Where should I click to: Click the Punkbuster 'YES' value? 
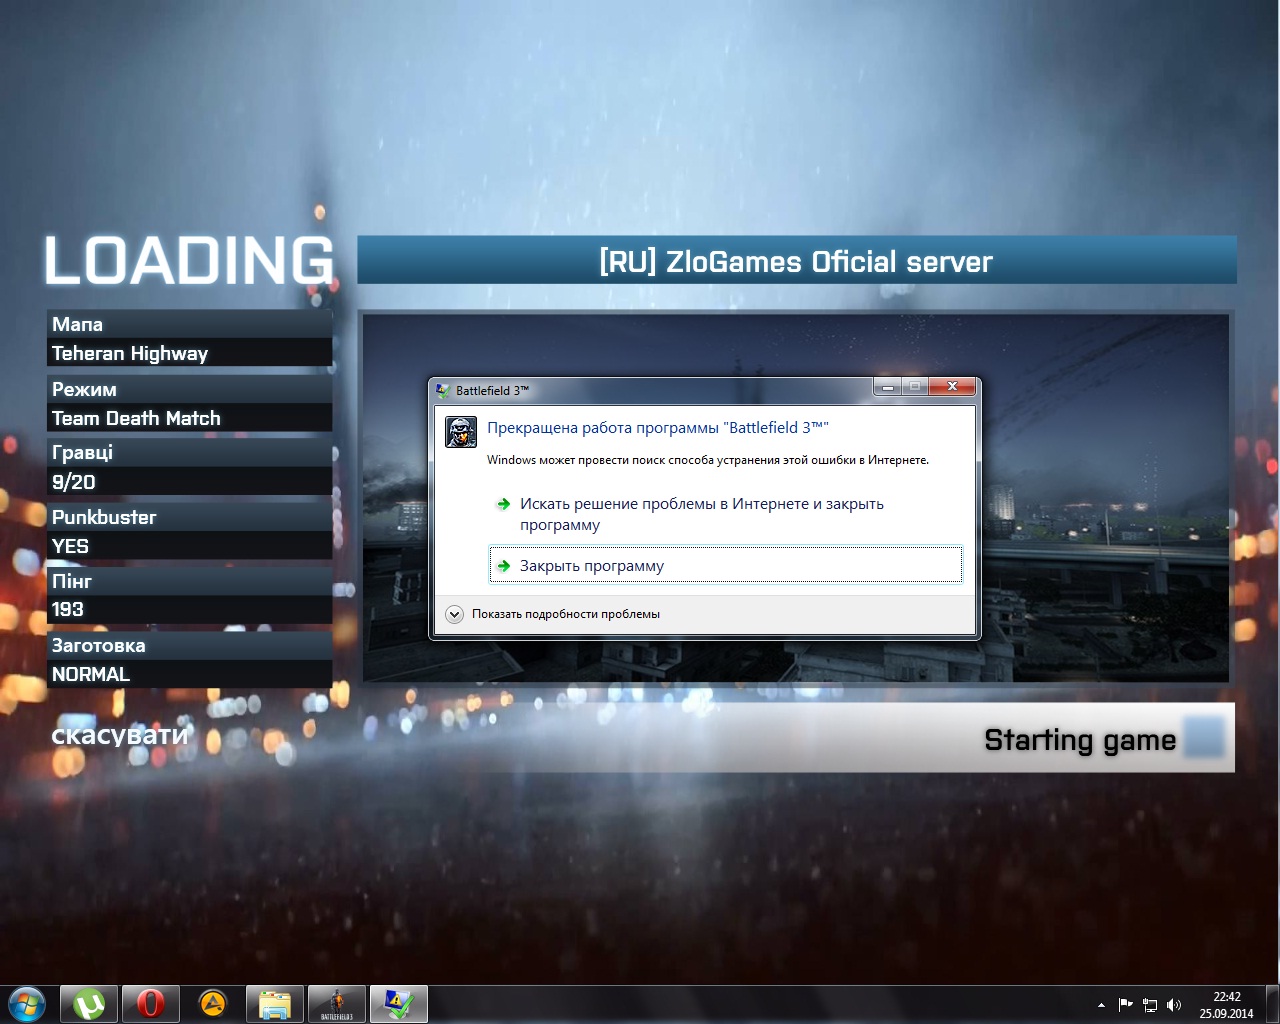click(70, 546)
